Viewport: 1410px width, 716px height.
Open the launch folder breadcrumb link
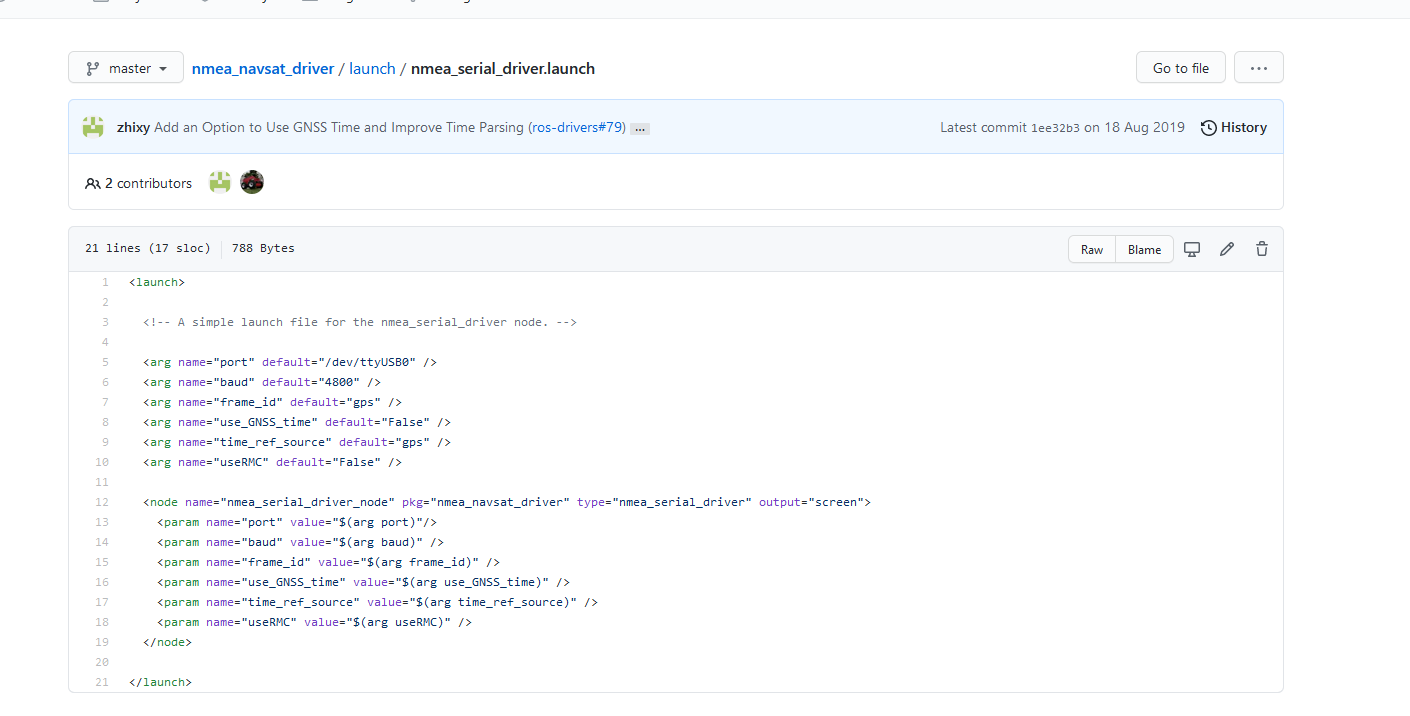point(372,68)
